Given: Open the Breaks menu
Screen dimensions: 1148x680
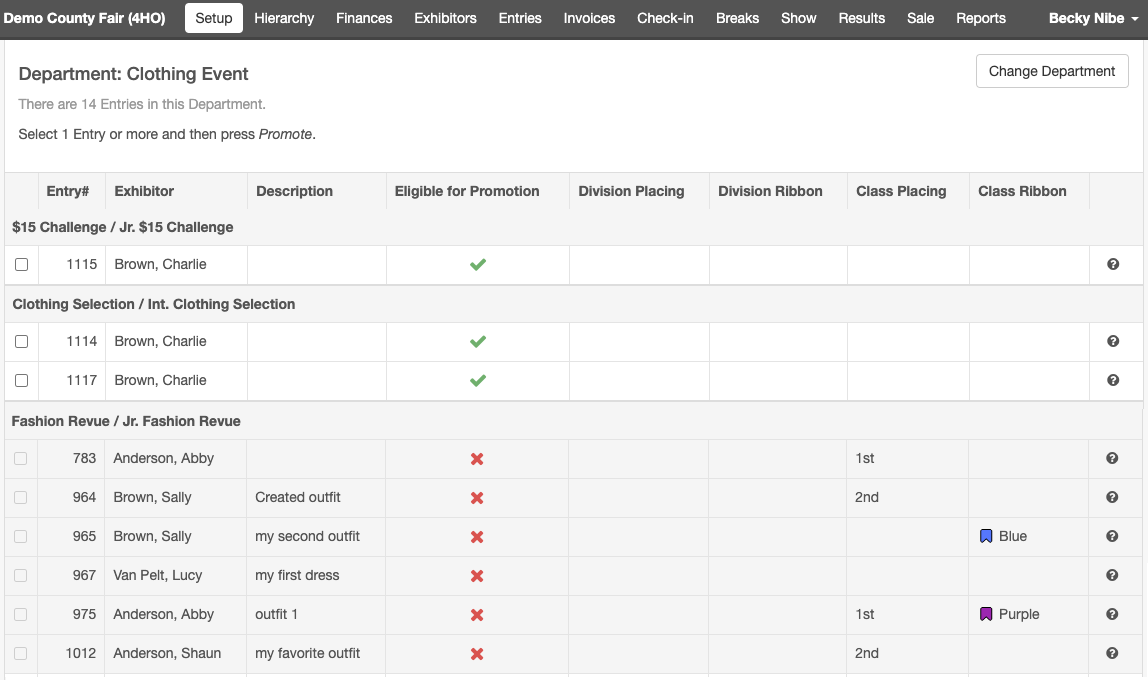Looking at the screenshot, I should tap(737, 18).
